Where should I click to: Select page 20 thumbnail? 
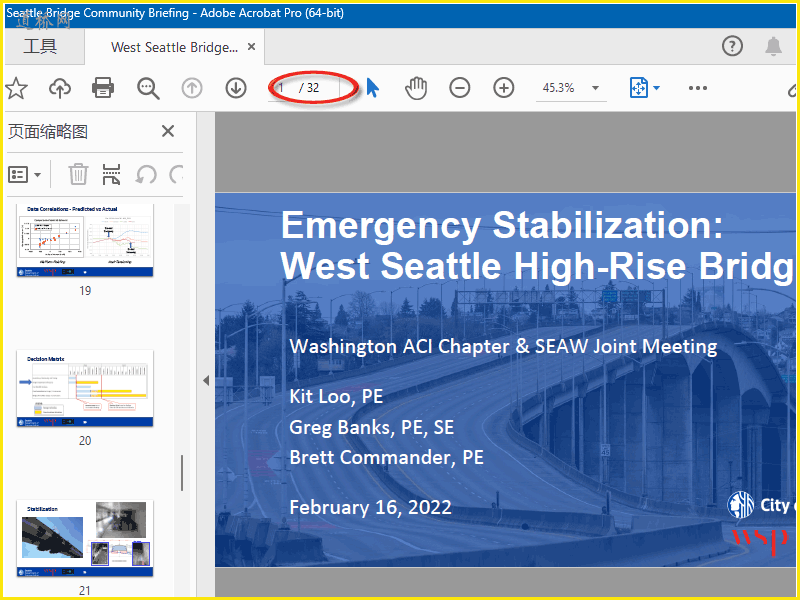(x=85, y=389)
